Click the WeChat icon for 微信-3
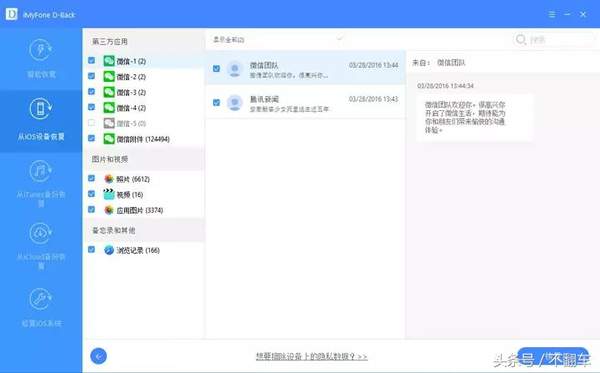The image size is (600, 373). 109,92
